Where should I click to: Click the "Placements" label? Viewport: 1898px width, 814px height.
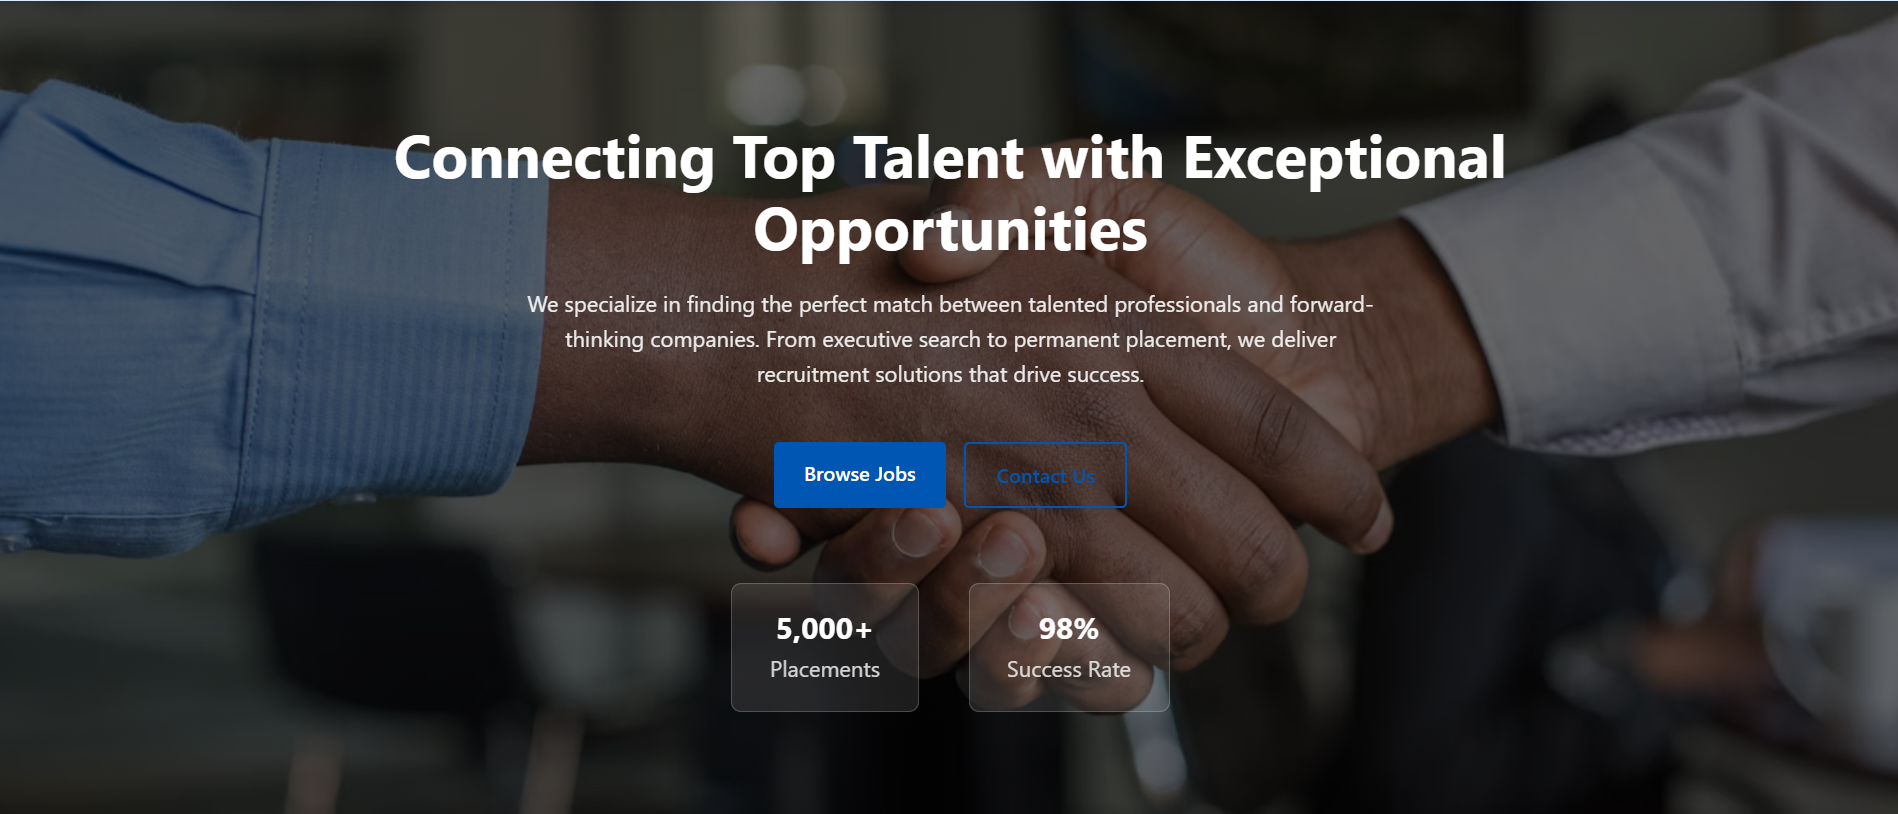click(824, 670)
